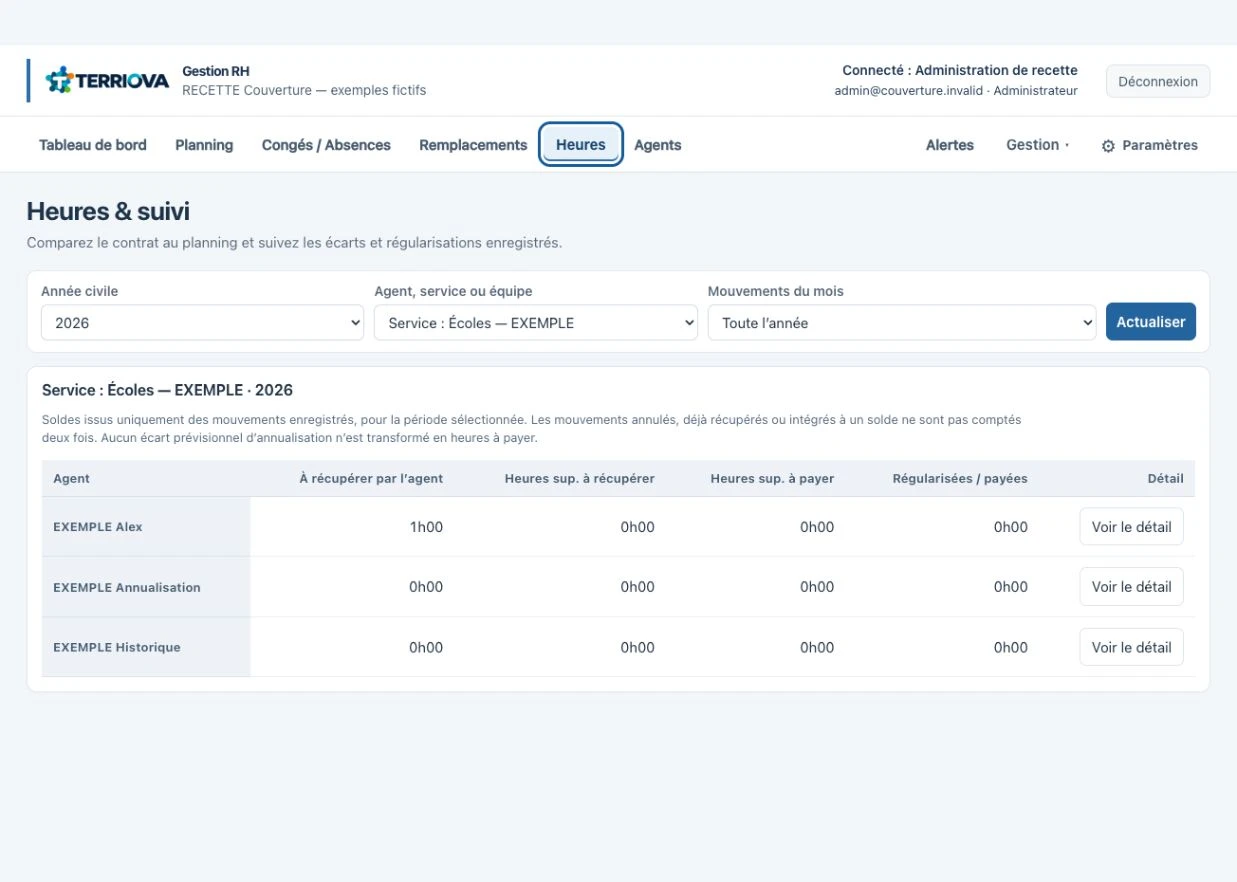Image resolution: width=1237 pixels, height=882 pixels.
Task: Click the Service : Écoles — EXEMPLE · 2026 title
Action: [x=167, y=390]
